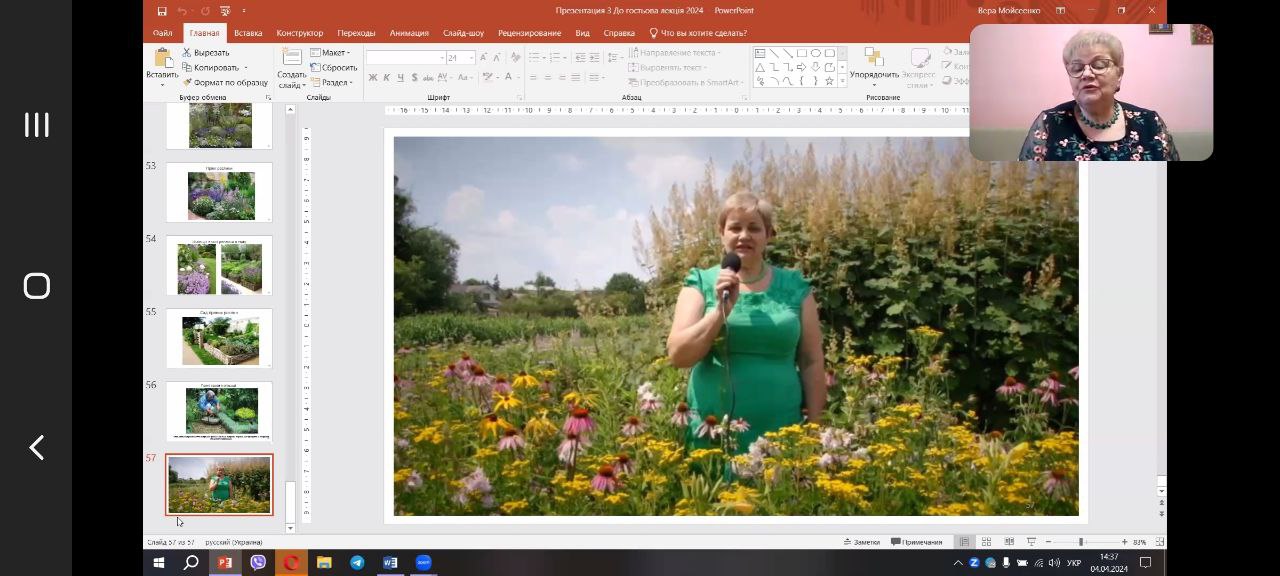The height and width of the screenshot is (576, 1280).
Task: Toggle the Notes (Заметки) pane
Action: (861, 542)
